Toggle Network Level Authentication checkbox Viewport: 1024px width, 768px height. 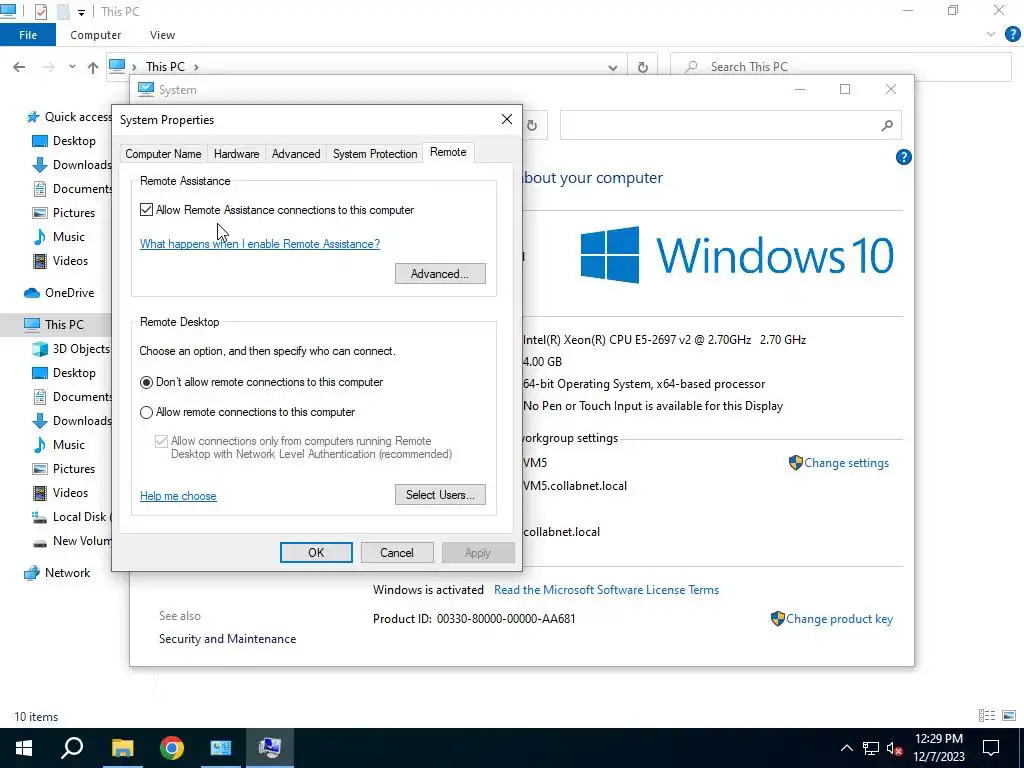pyautogui.click(x=161, y=441)
